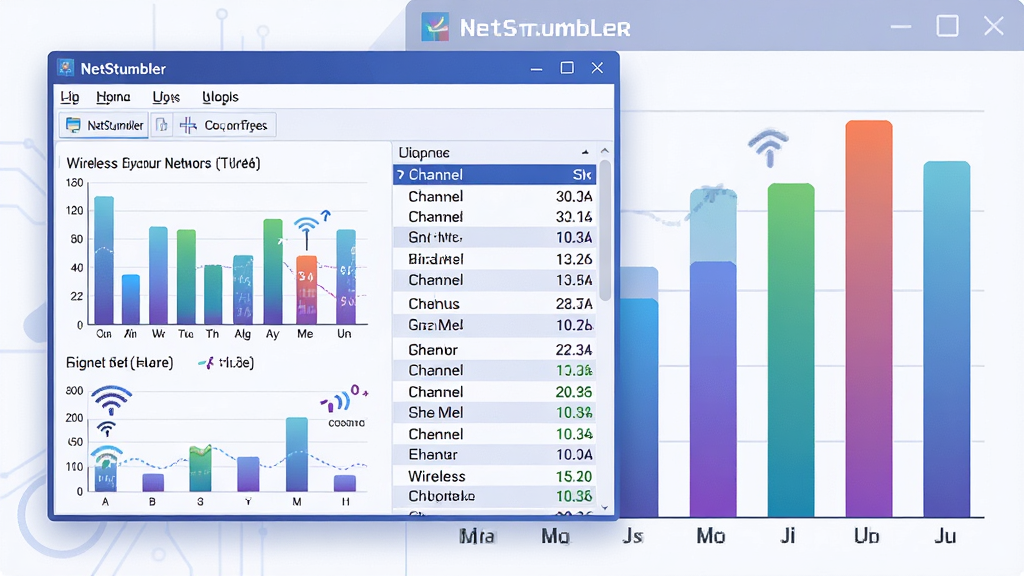The image size is (1024, 576).
Task: Select the Chehus row
Action: 494,304
